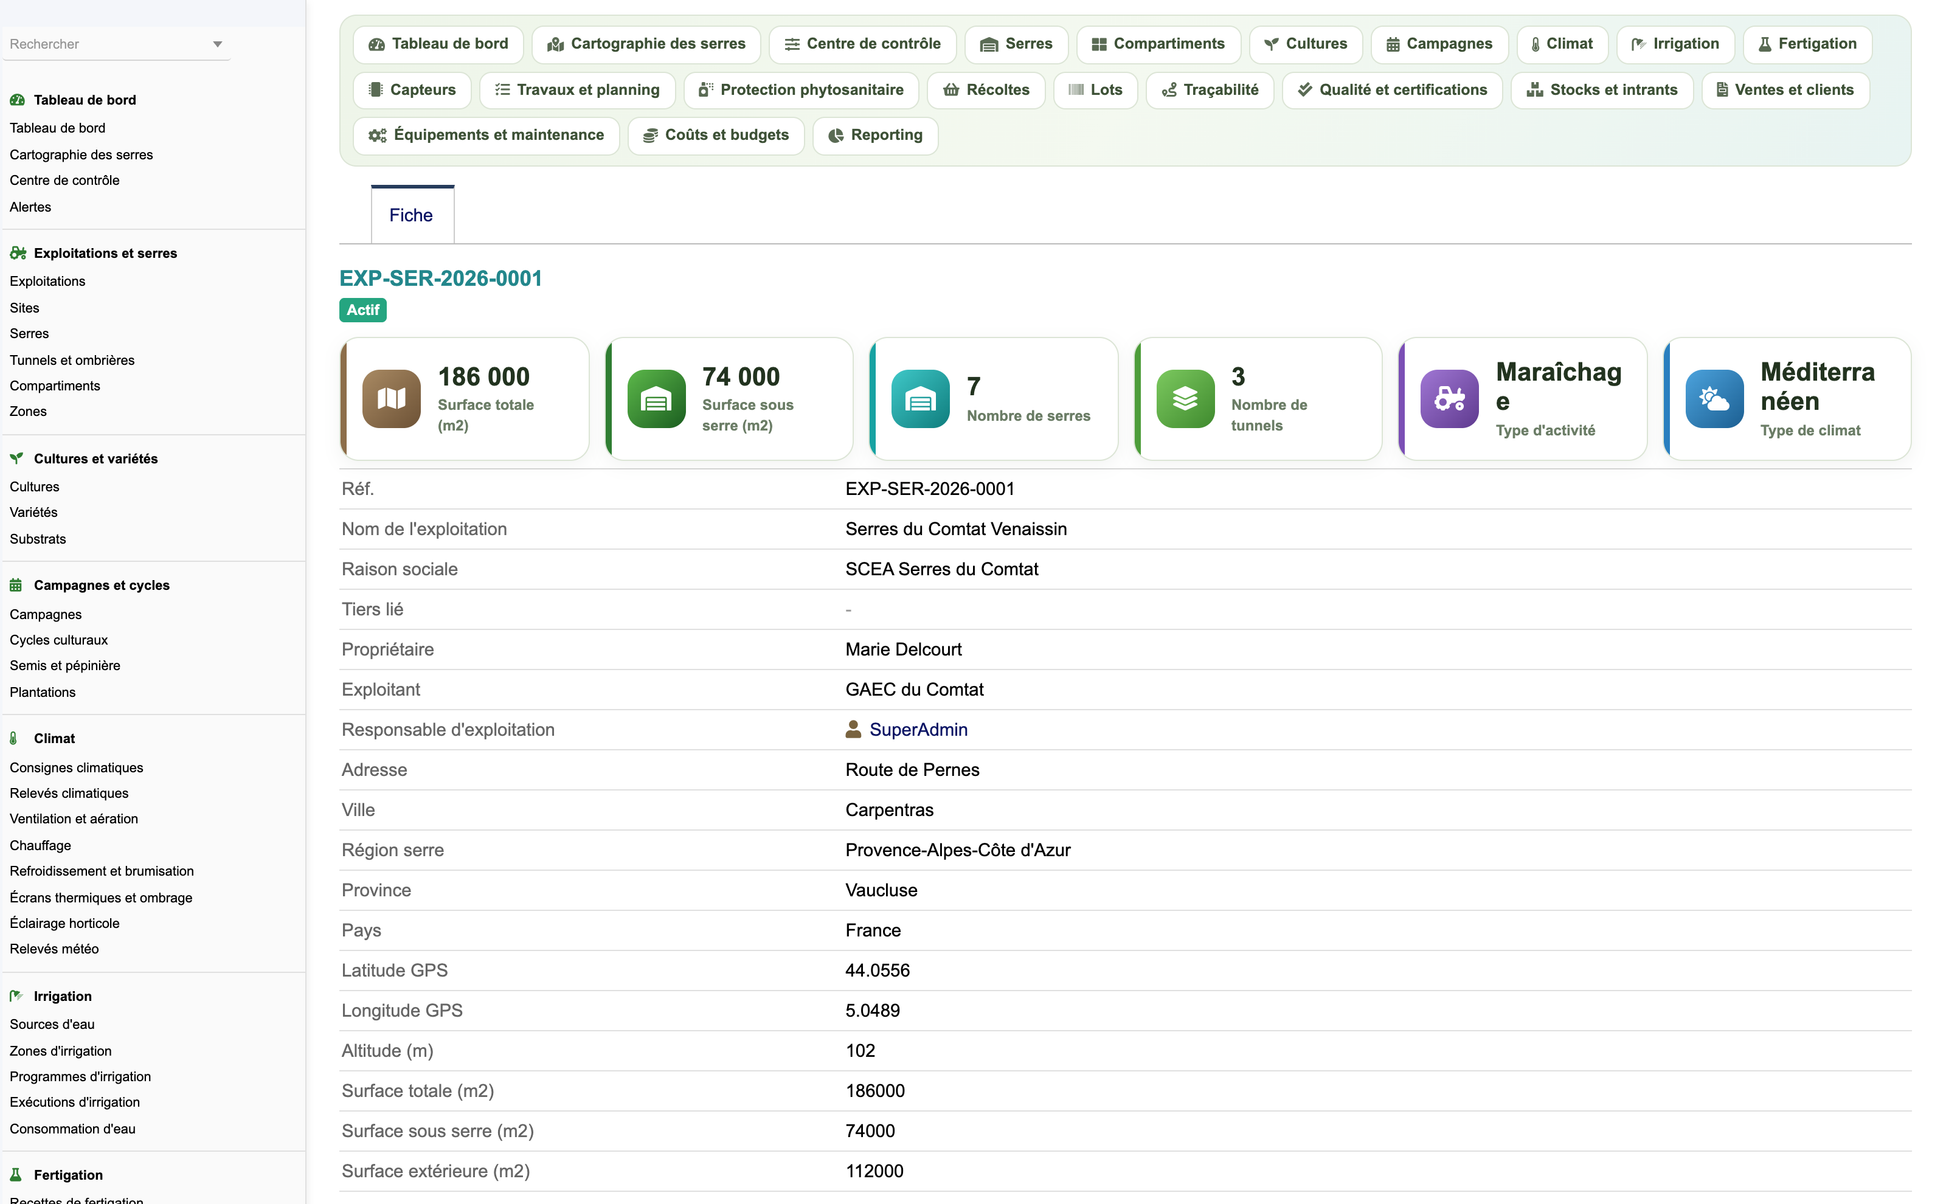Image resolution: width=1946 pixels, height=1204 pixels.
Task: Open Équipements et maintenance
Action: click(486, 135)
